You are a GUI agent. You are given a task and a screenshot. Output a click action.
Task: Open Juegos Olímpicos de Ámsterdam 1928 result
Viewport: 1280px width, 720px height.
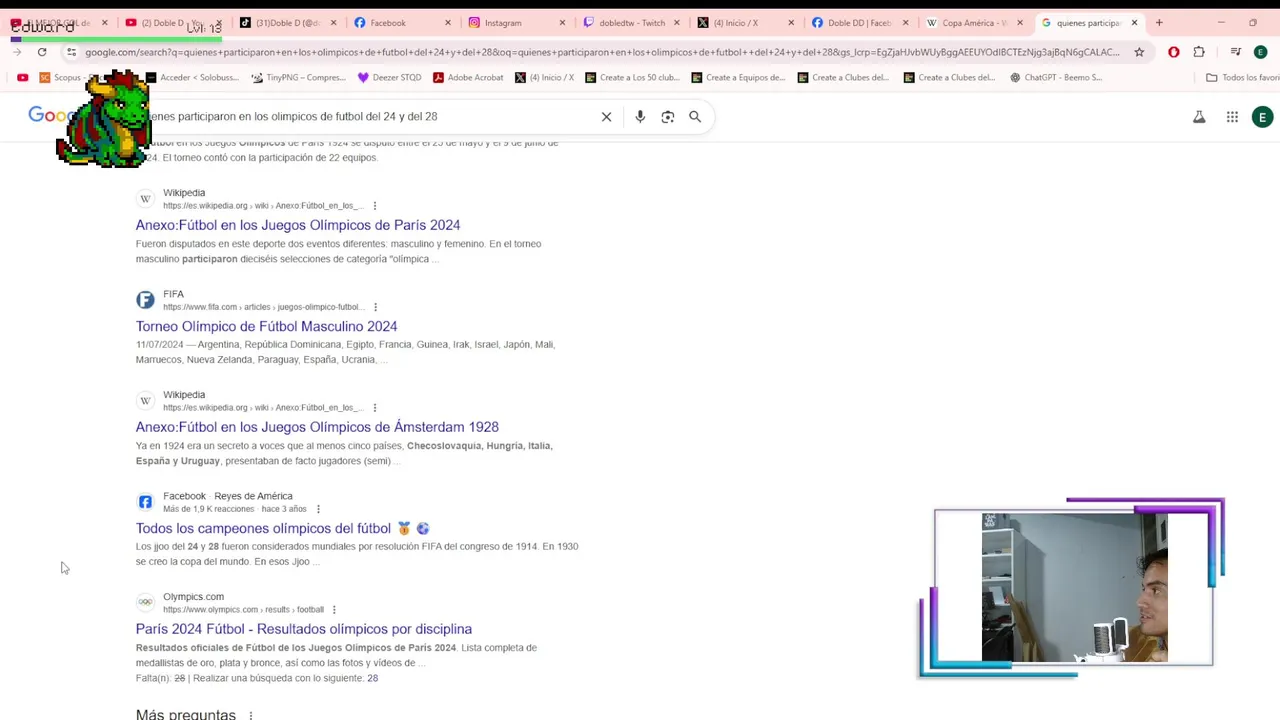(317, 427)
